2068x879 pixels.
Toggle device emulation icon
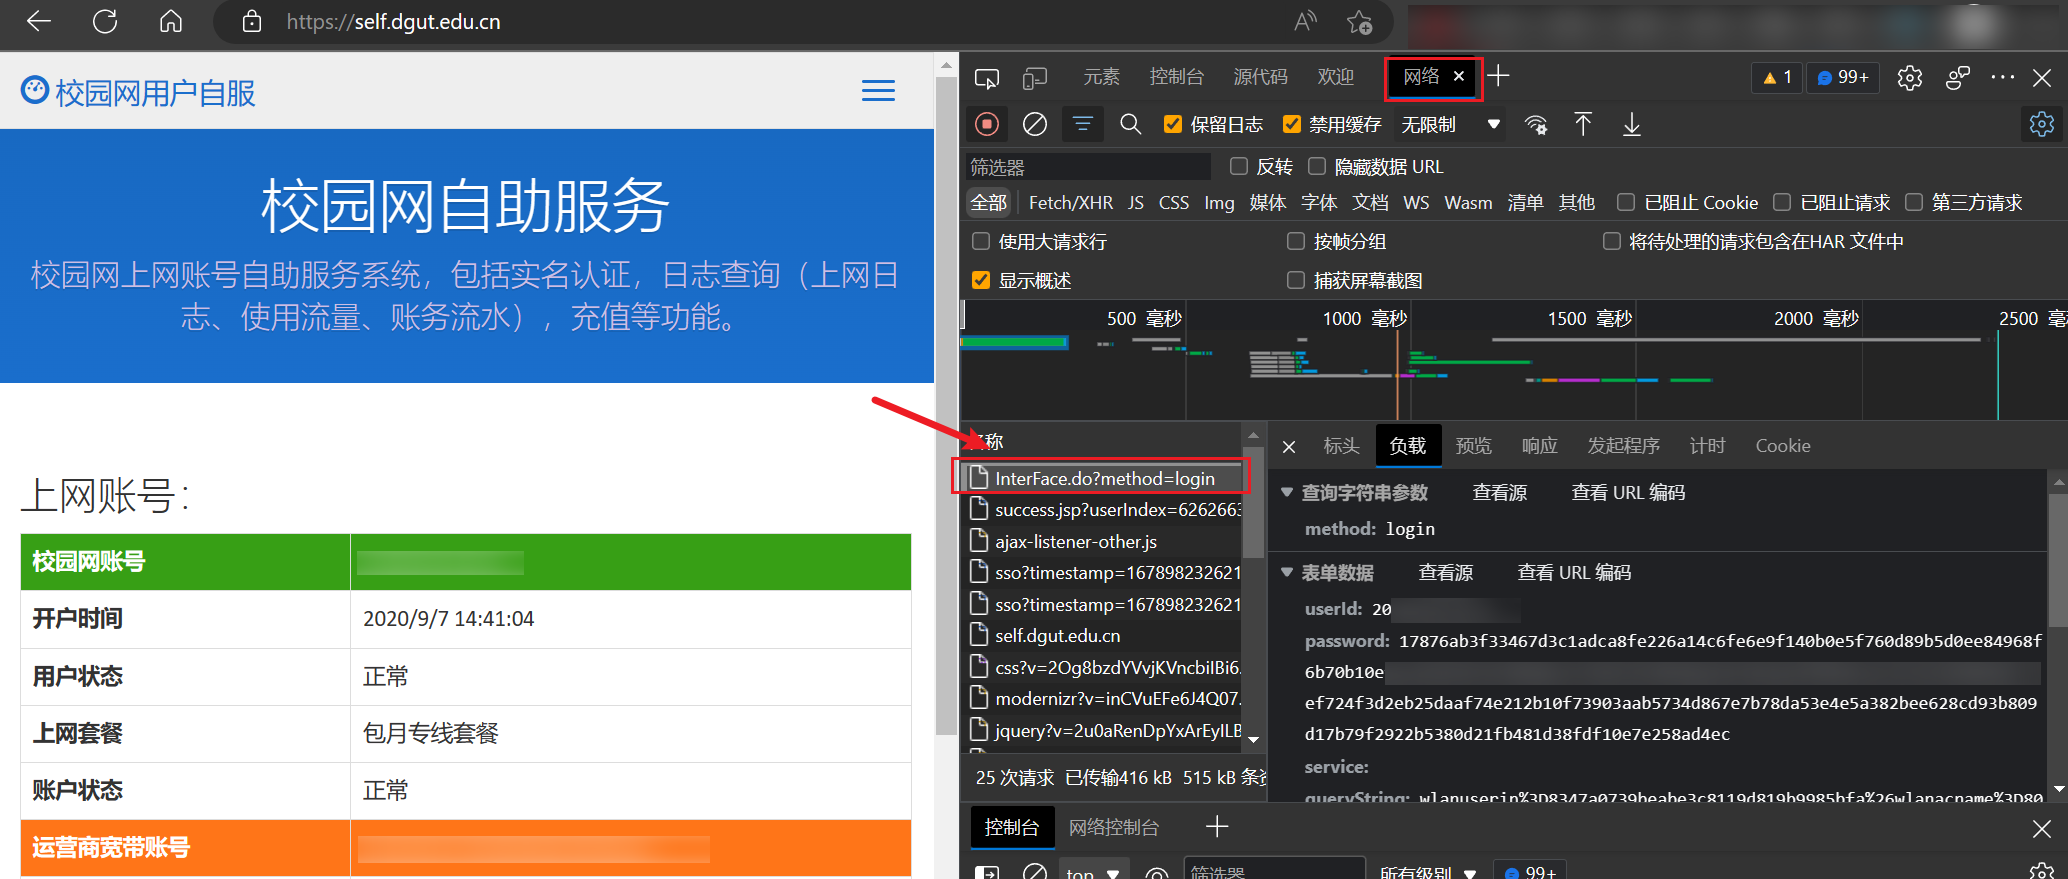[x=1035, y=78]
